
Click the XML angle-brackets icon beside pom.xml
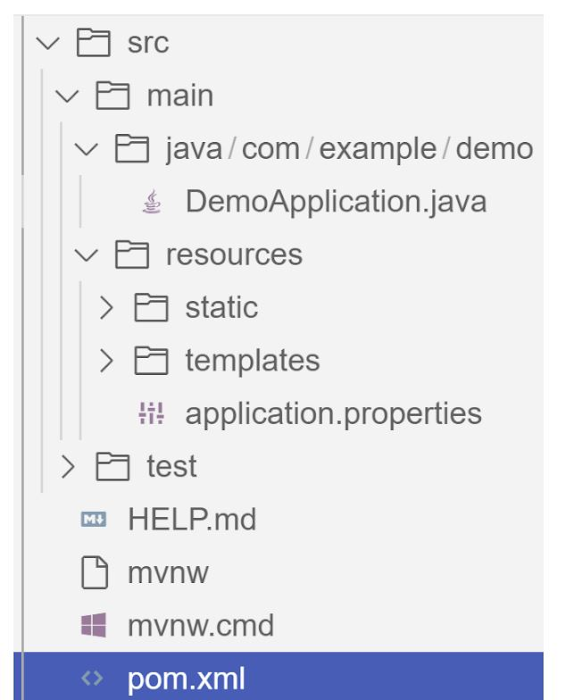(x=92, y=679)
